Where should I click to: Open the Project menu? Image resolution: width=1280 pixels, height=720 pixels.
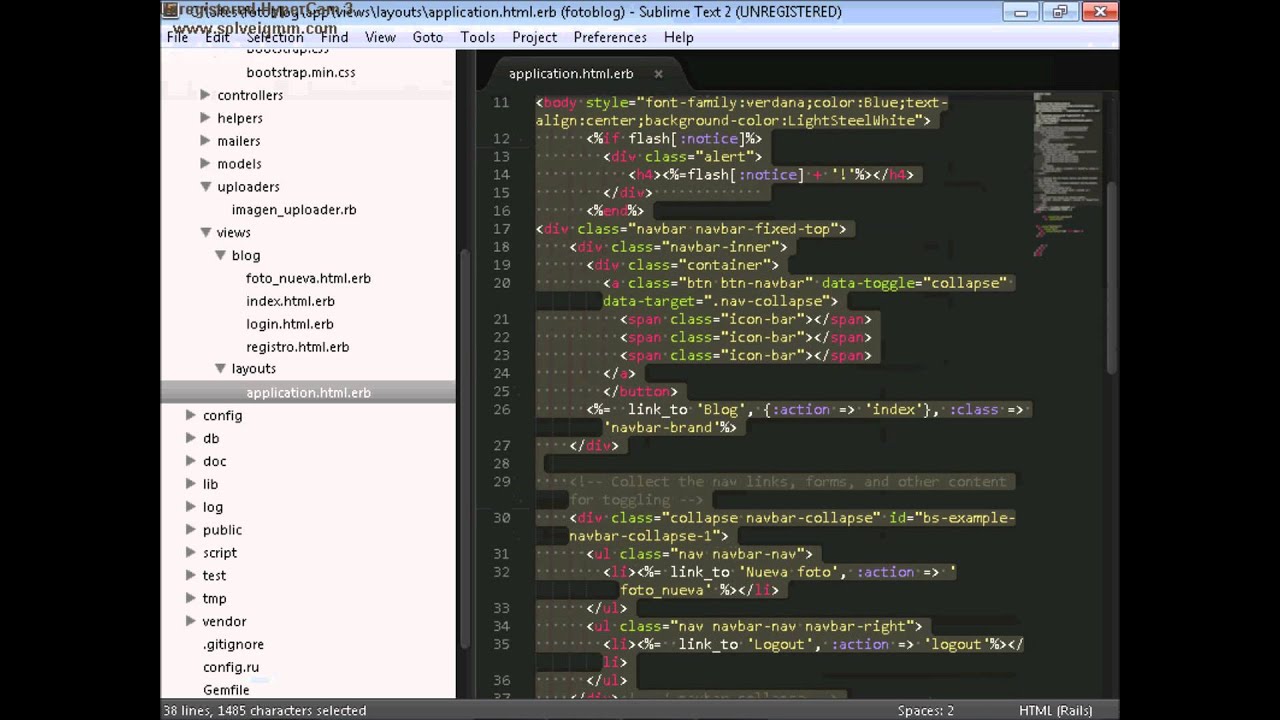click(535, 37)
